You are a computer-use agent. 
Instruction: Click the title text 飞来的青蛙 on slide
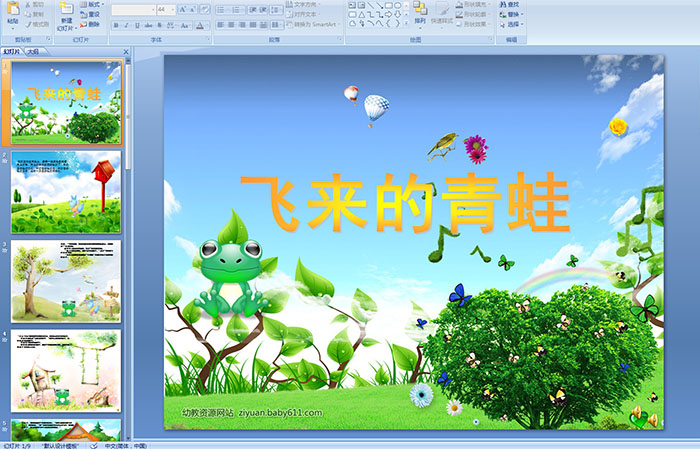(405, 203)
